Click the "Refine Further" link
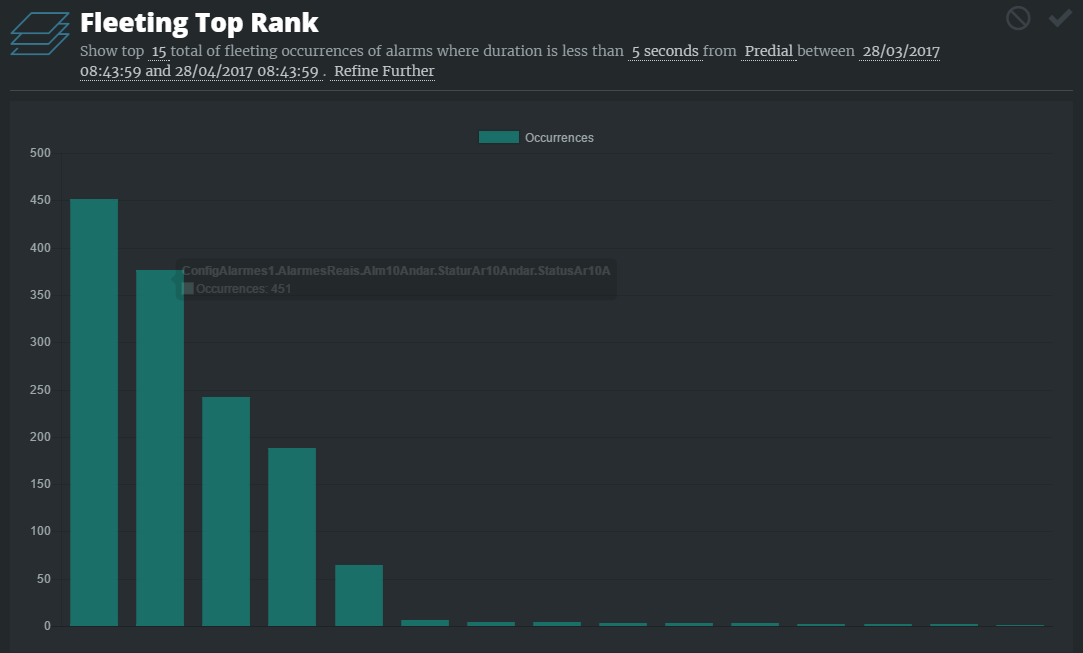 pyautogui.click(x=384, y=71)
